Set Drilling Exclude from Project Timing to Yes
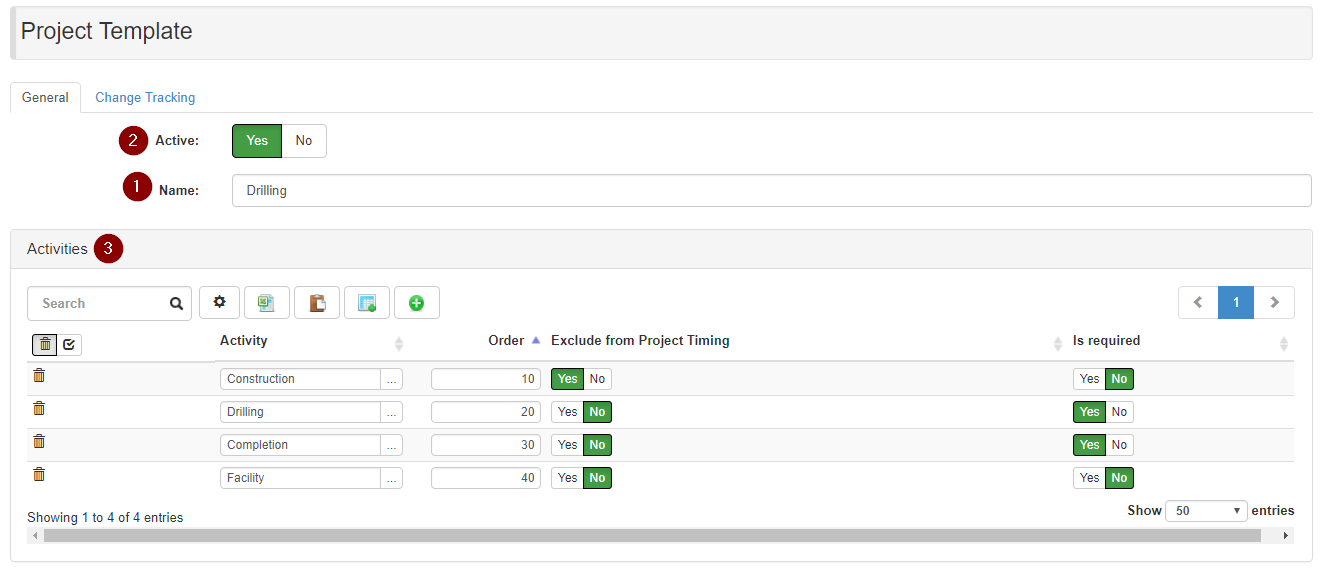 (567, 412)
